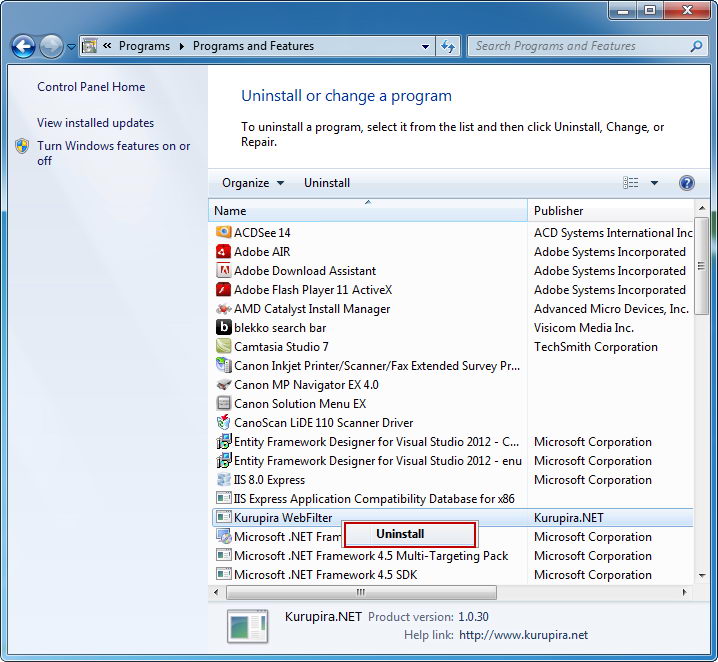Select blekko search bar entry
Image resolution: width=718 pixels, height=662 pixels.
(280, 328)
